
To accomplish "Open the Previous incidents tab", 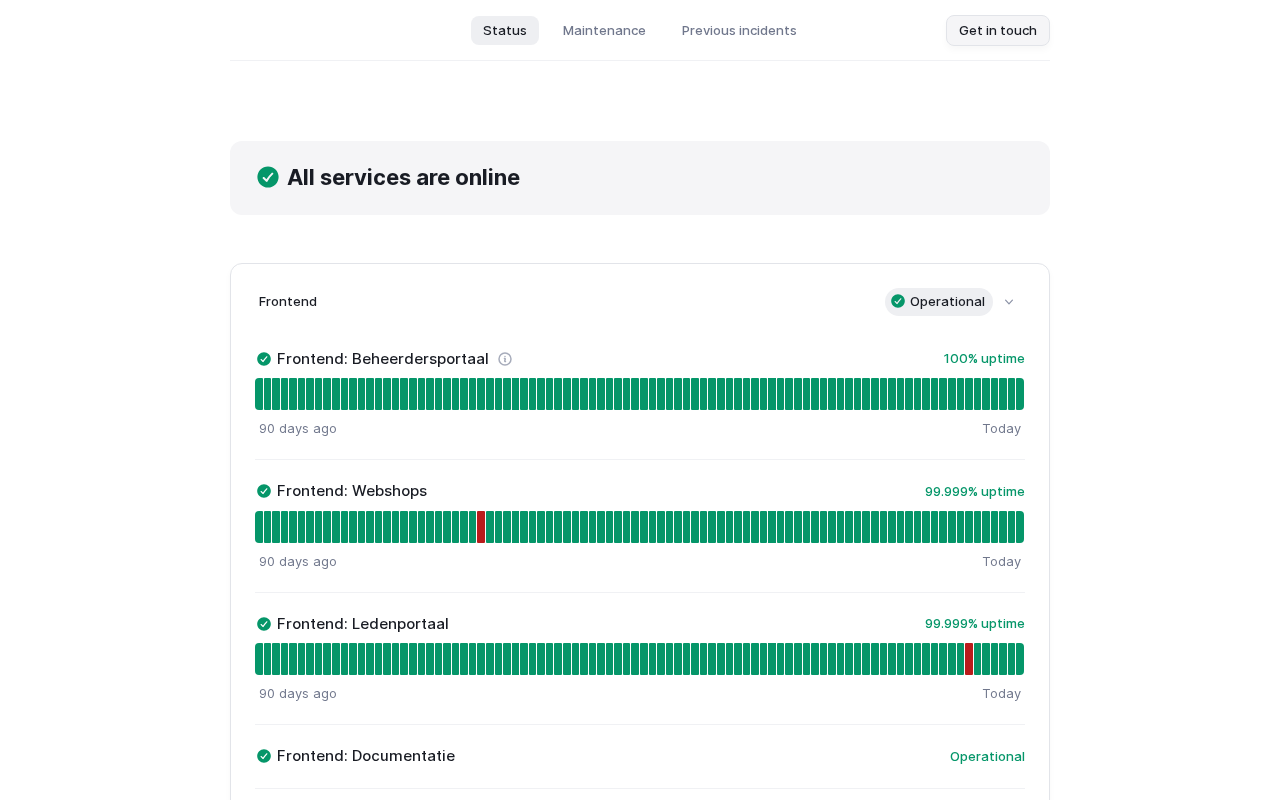I will 739,30.
